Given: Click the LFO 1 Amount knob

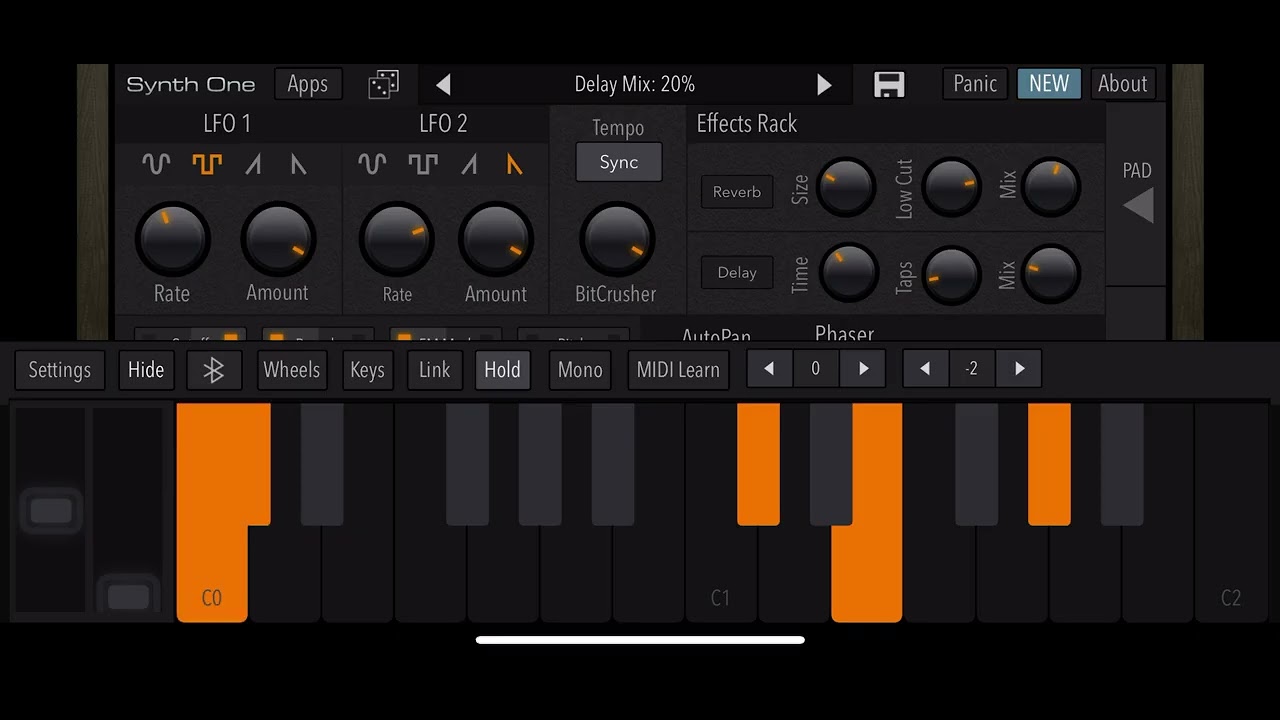Looking at the screenshot, I should coord(278,239).
